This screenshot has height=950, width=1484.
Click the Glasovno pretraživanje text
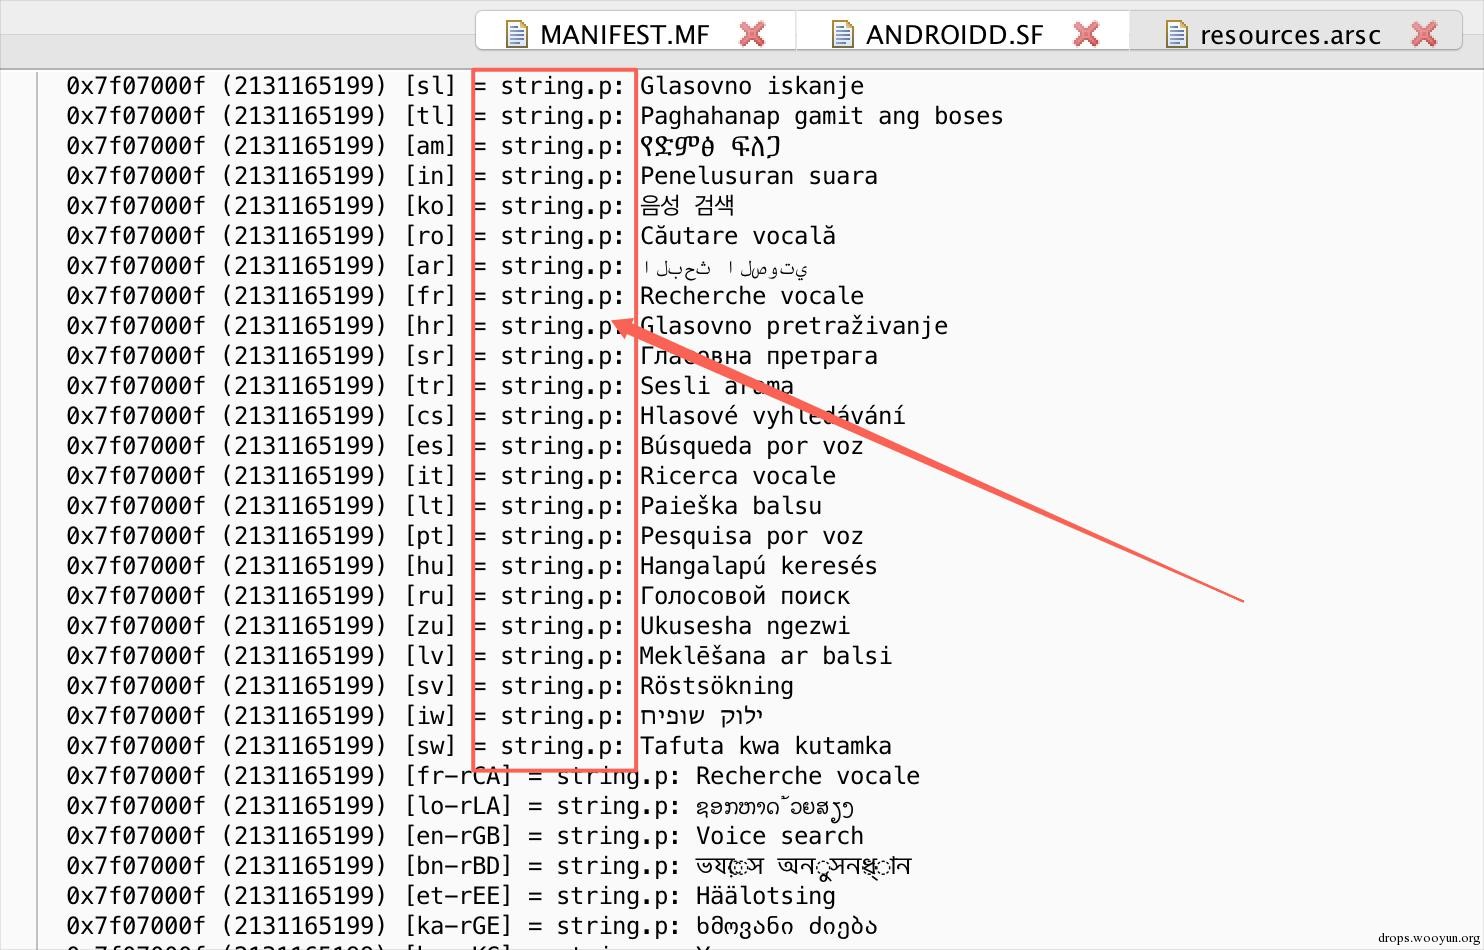pyautogui.click(x=794, y=326)
